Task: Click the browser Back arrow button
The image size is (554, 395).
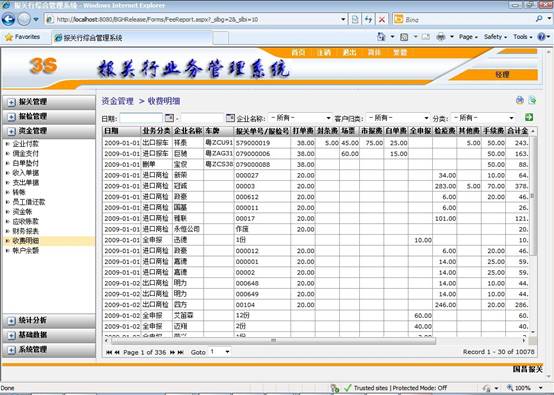Action: coord(8,19)
